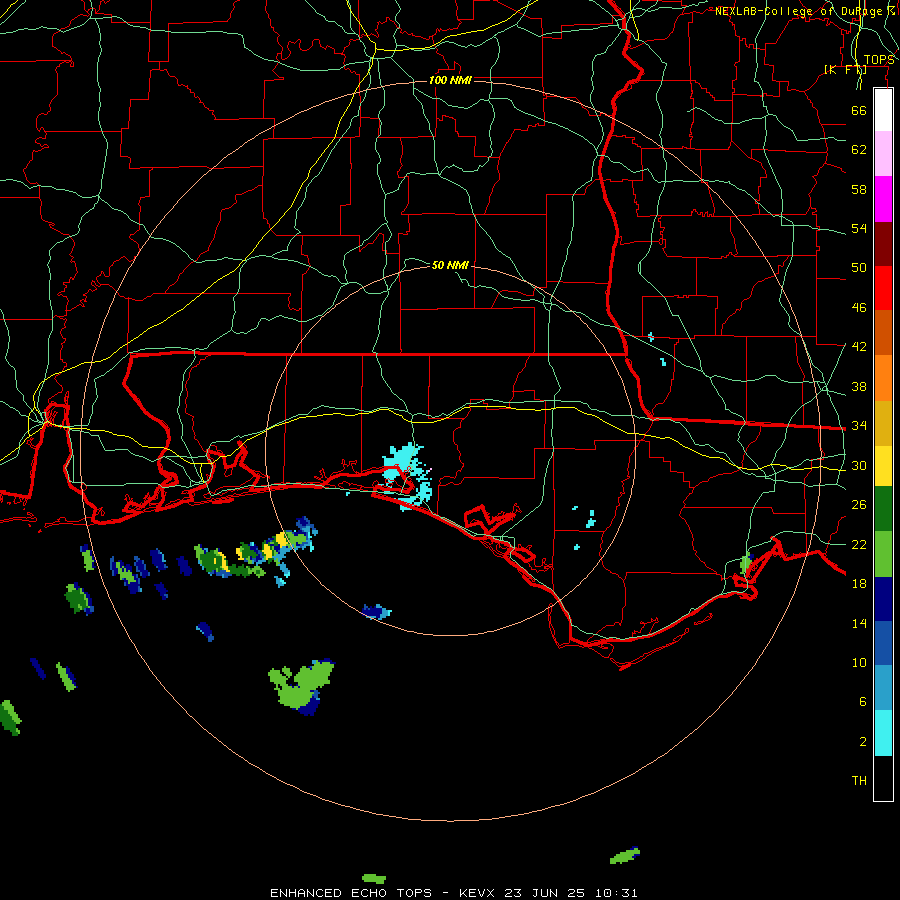Image resolution: width=900 pixels, height=900 pixels.
Task: Click the white swatch in the tops legend
Action: [x=883, y=110]
